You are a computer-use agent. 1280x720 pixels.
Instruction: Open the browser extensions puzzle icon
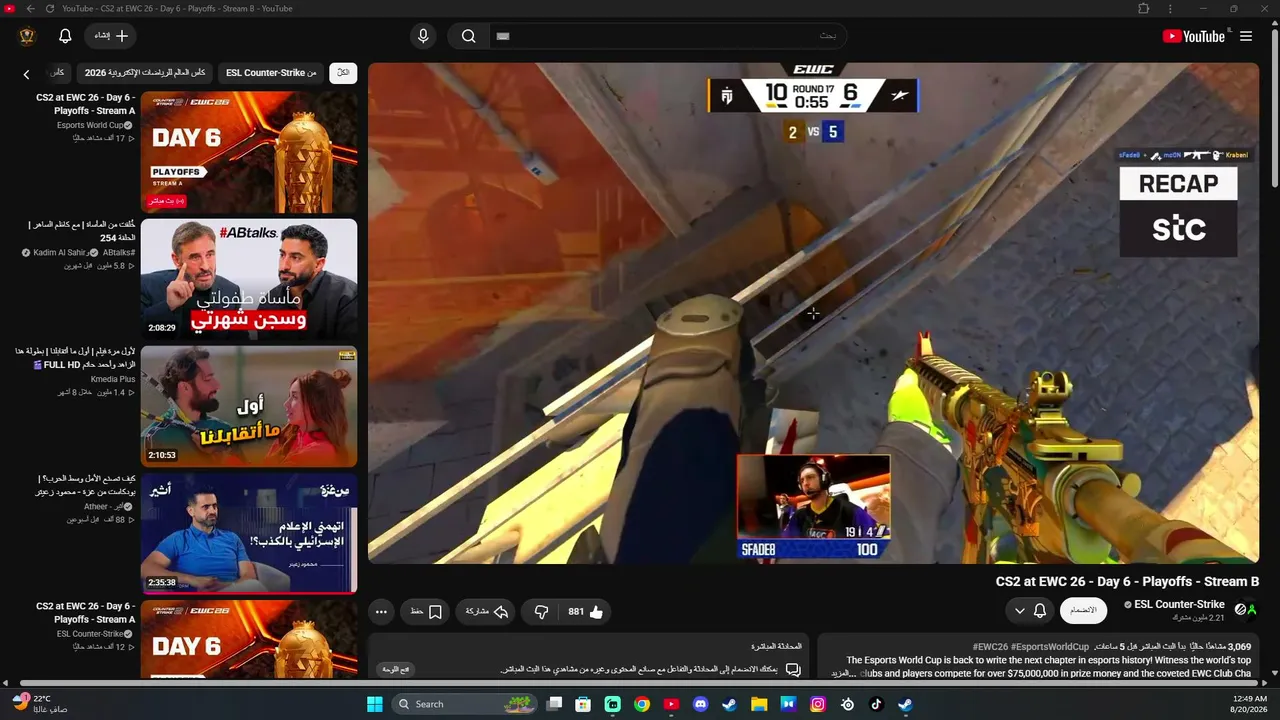point(1144,9)
